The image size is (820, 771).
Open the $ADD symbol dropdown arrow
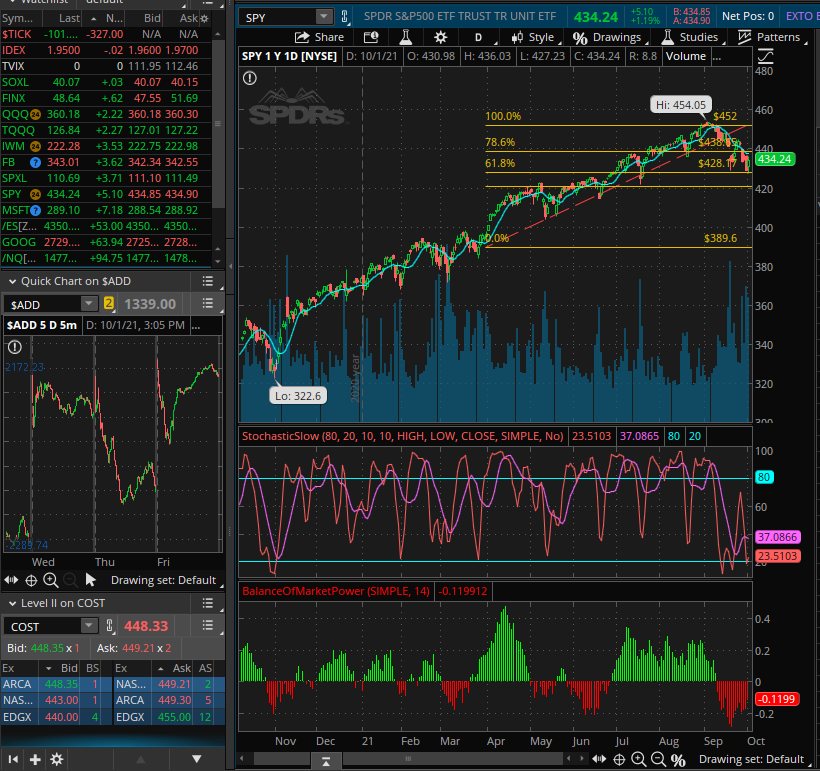89,303
